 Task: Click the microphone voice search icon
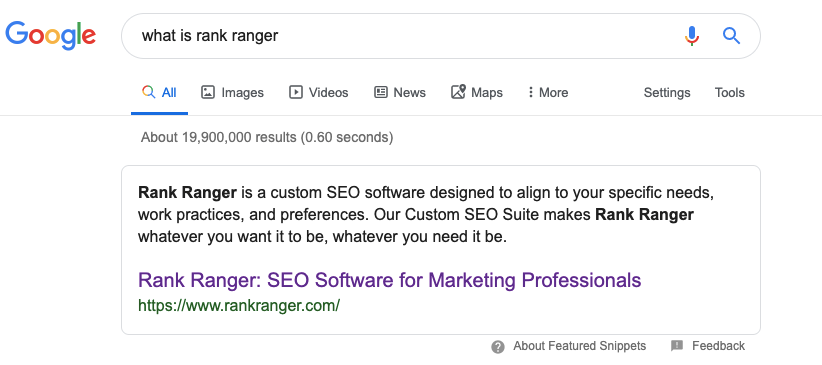coord(692,36)
